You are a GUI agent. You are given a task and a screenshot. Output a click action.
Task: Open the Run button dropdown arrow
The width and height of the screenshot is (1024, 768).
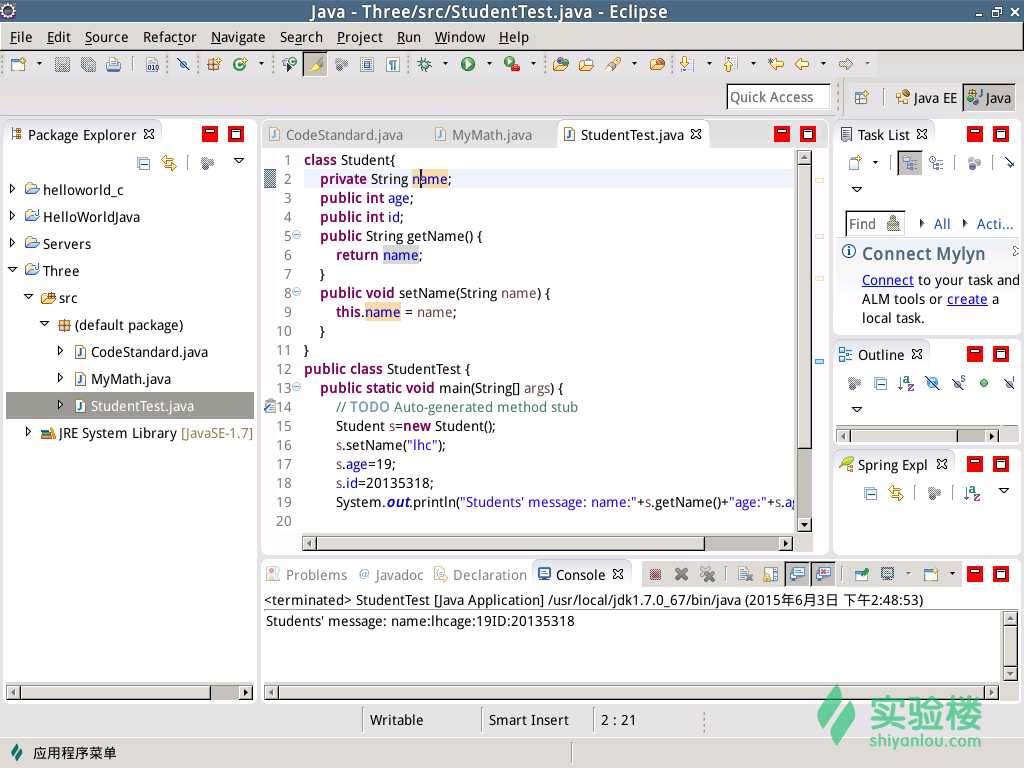[x=489, y=63]
